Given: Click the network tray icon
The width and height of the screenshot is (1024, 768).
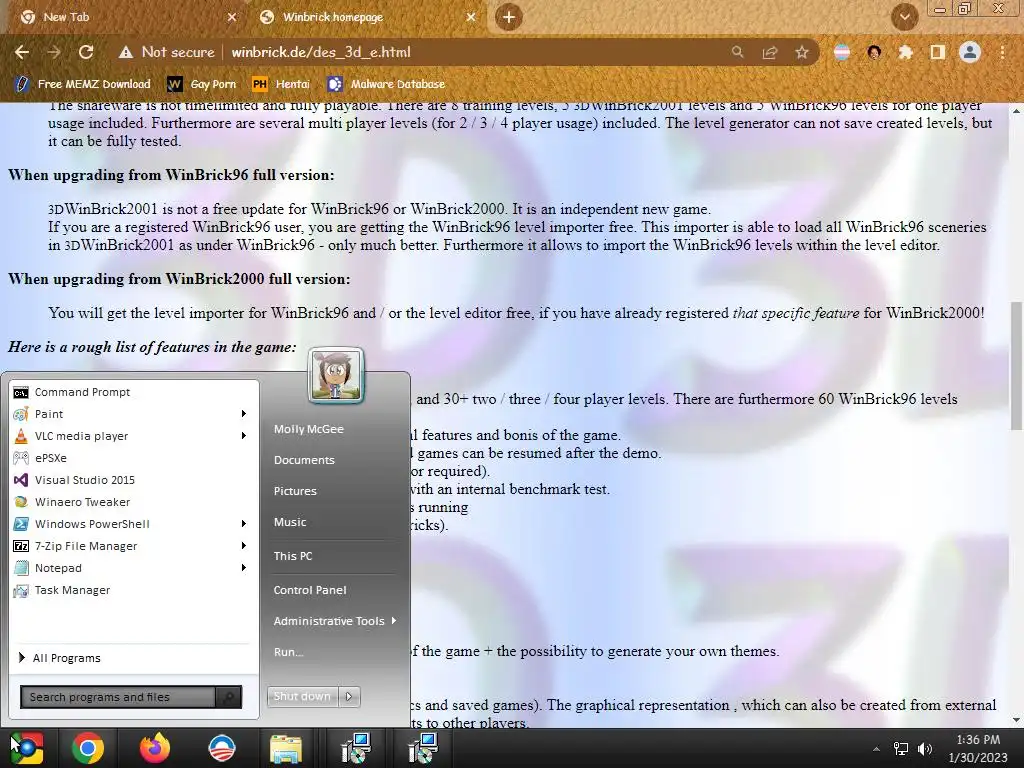Looking at the screenshot, I should (901, 749).
